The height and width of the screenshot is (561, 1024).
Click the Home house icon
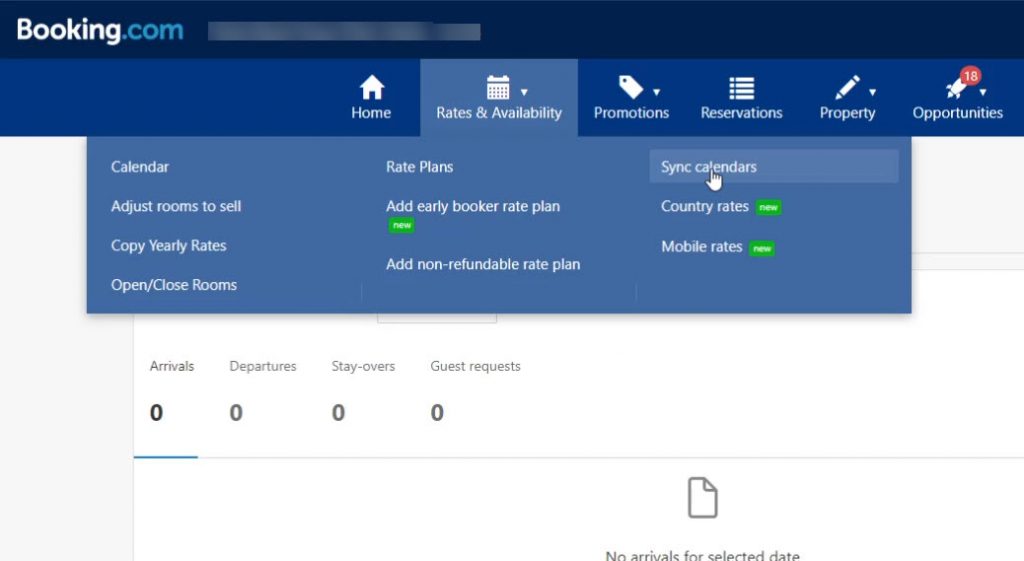pyautogui.click(x=371, y=88)
